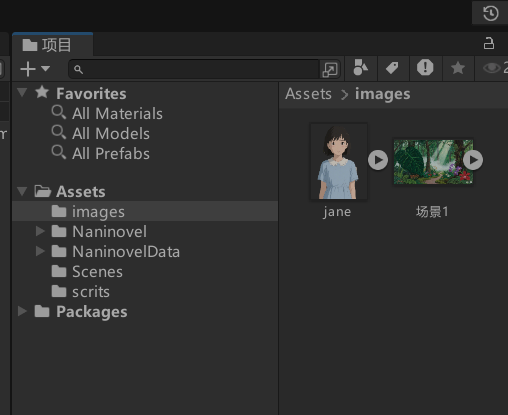Viewport: 508px width, 415px height.
Task: Open the search by label filter
Action: pos(393,68)
